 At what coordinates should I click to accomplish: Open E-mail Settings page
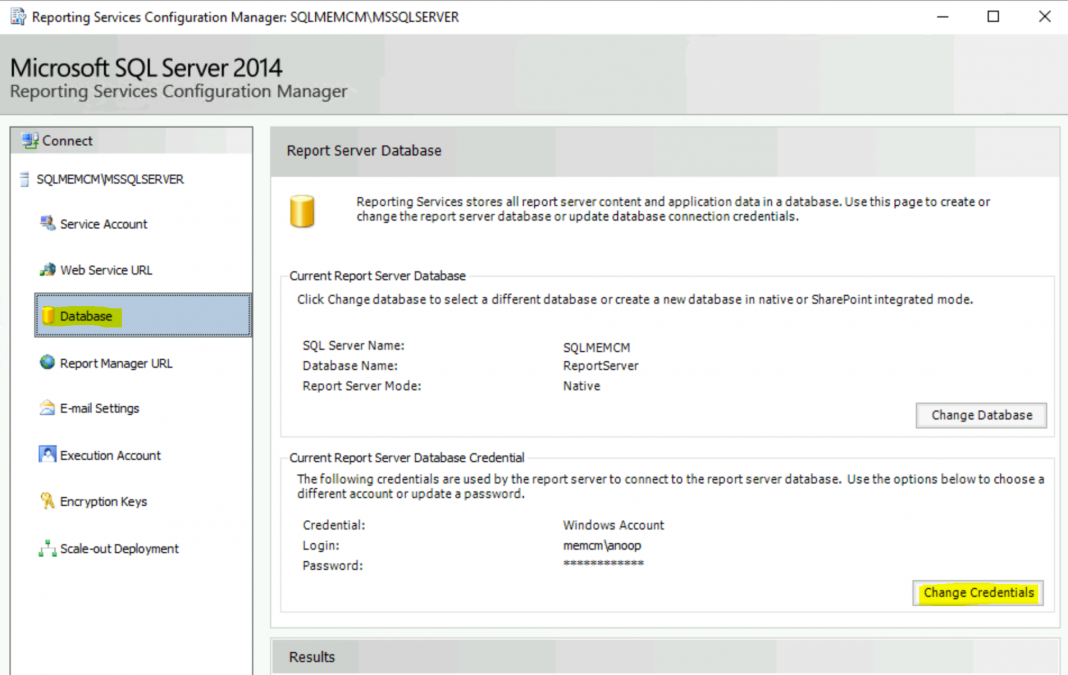coord(99,409)
